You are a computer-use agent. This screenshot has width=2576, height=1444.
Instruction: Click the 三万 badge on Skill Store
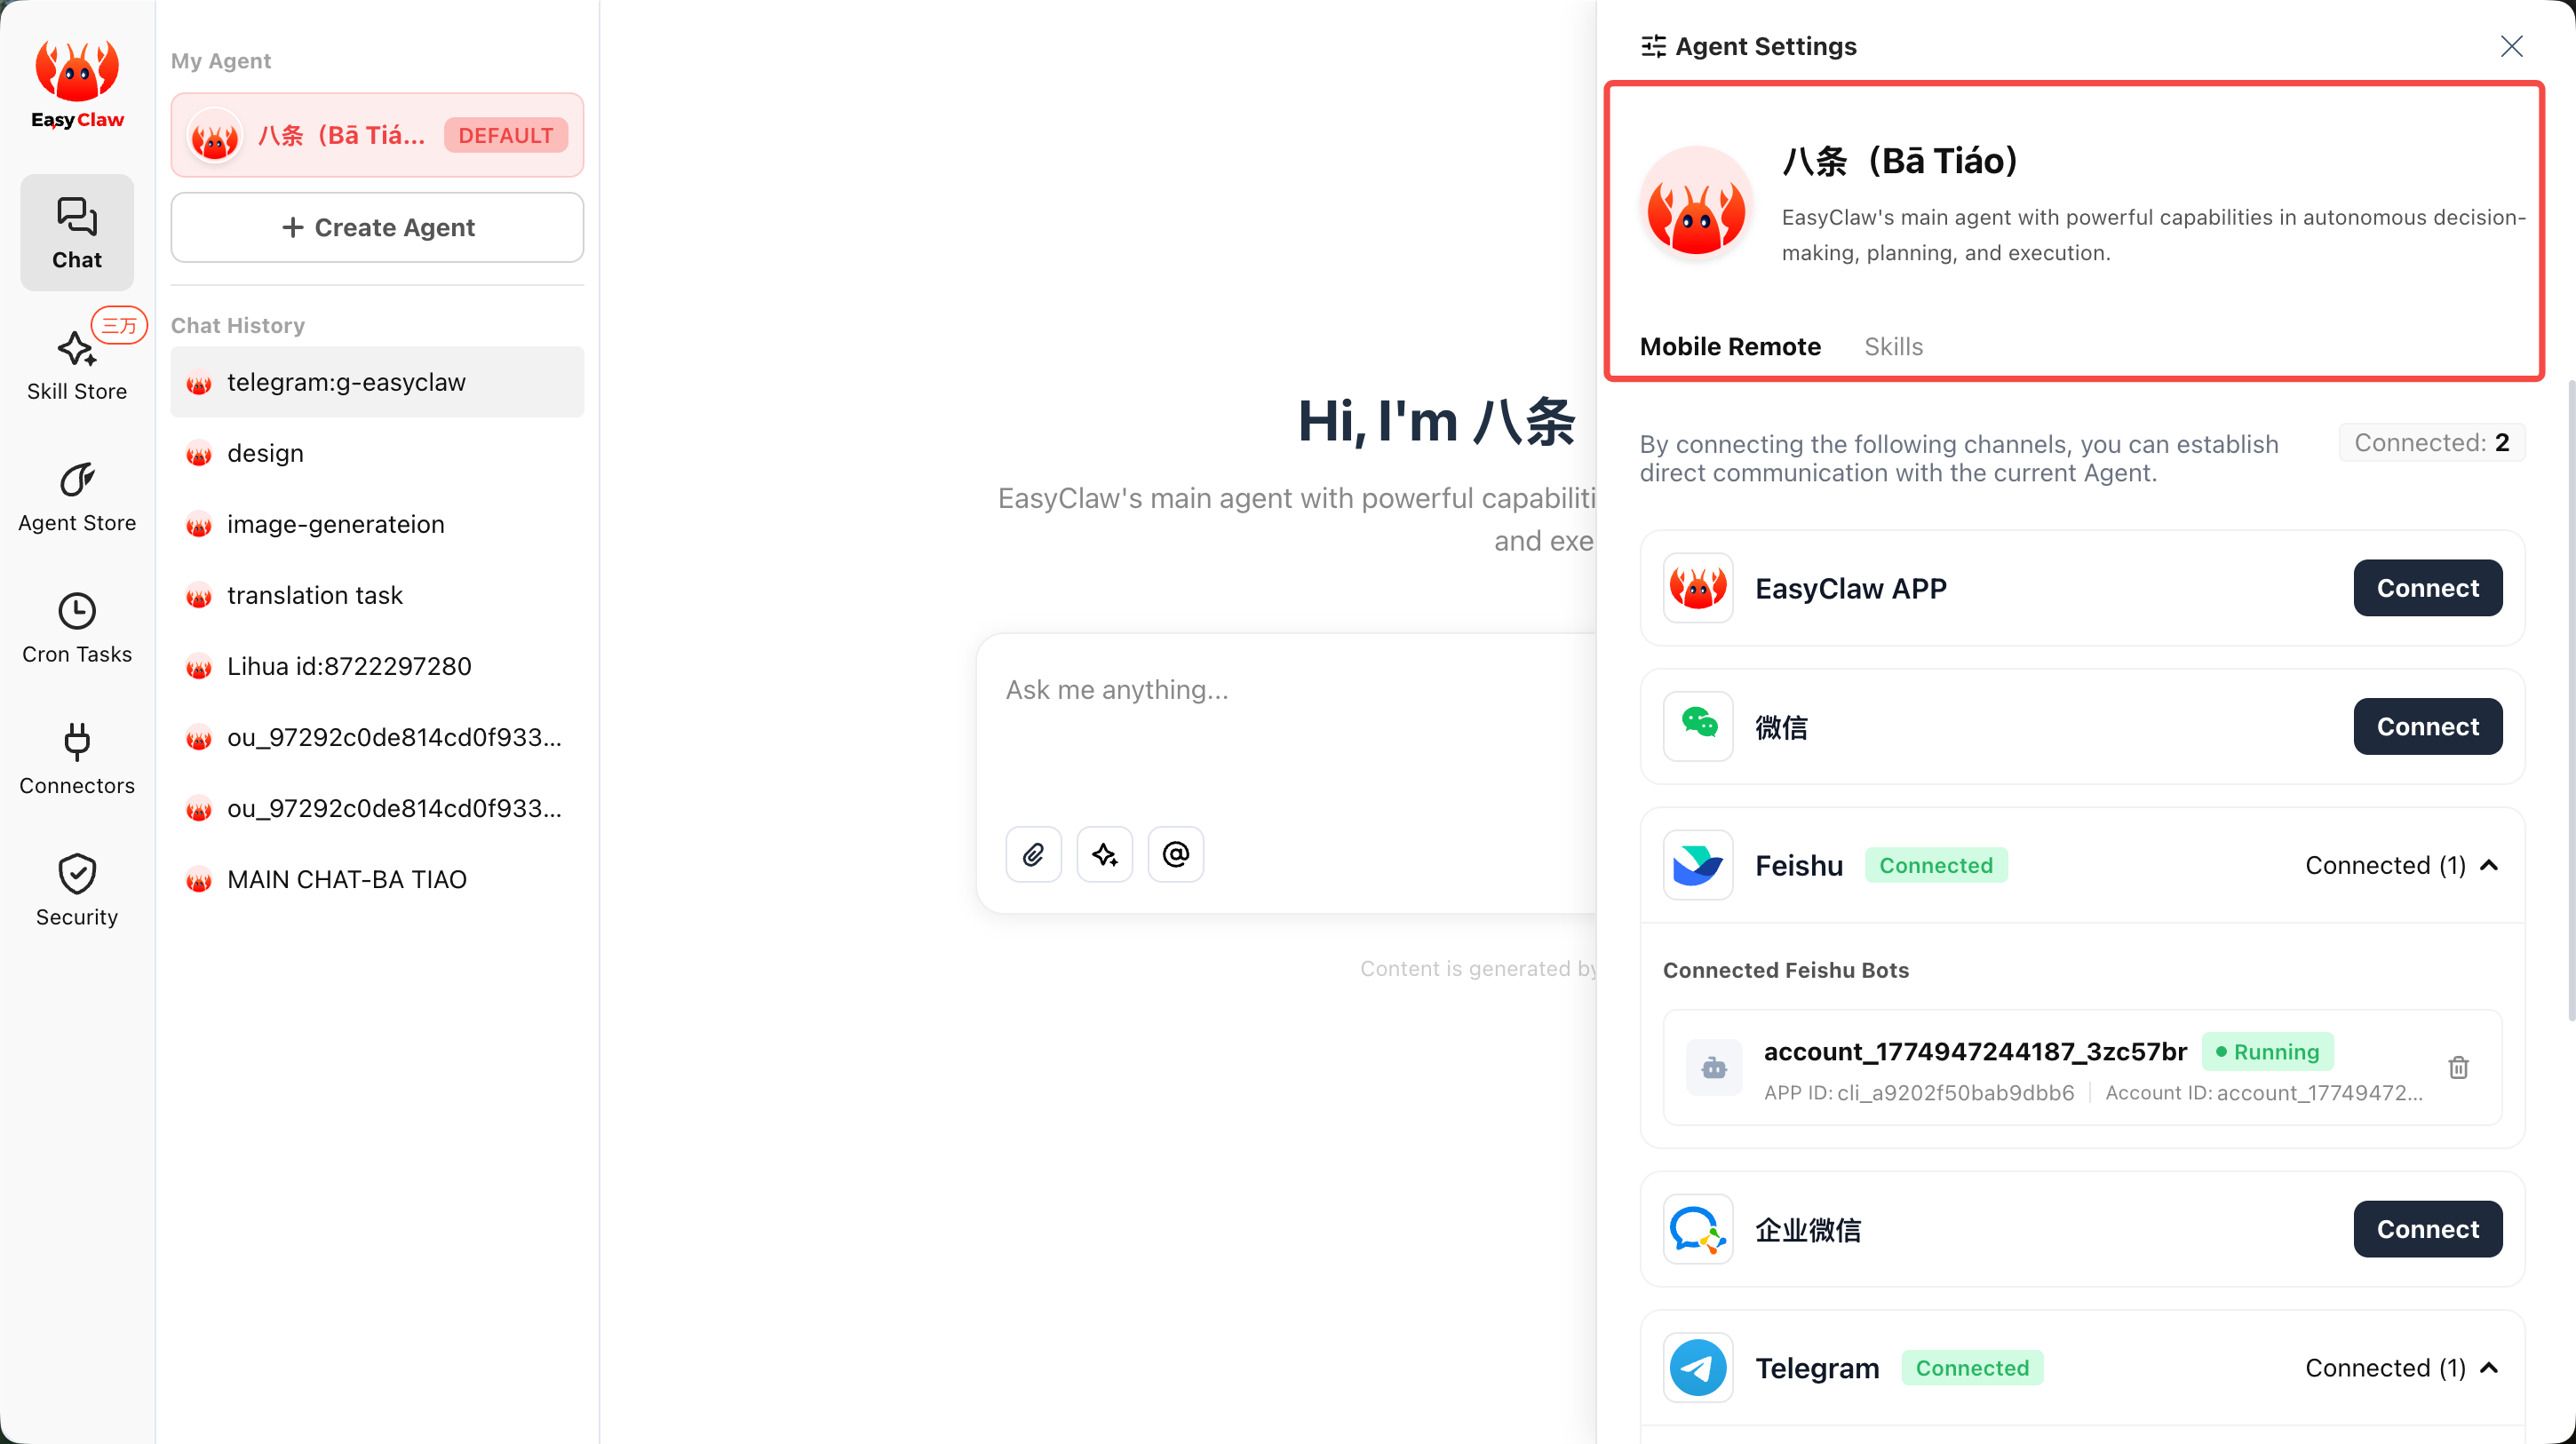tap(119, 325)
